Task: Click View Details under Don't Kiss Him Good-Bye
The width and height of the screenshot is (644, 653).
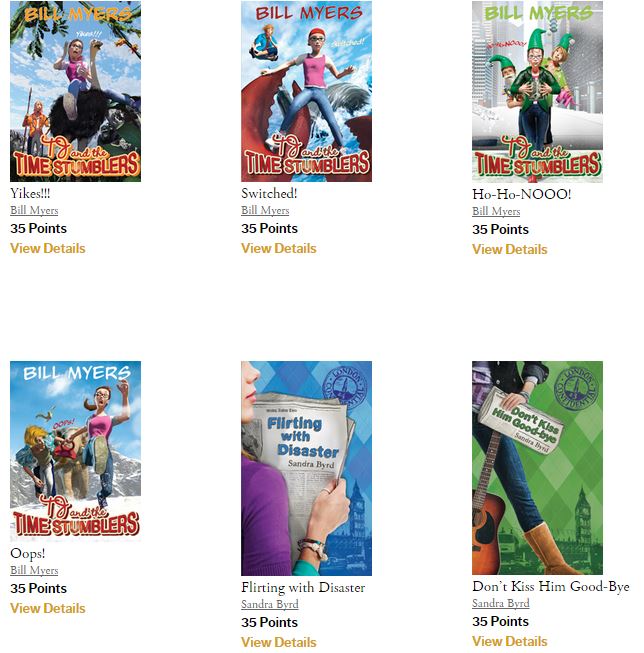Action: coord(510,641)
